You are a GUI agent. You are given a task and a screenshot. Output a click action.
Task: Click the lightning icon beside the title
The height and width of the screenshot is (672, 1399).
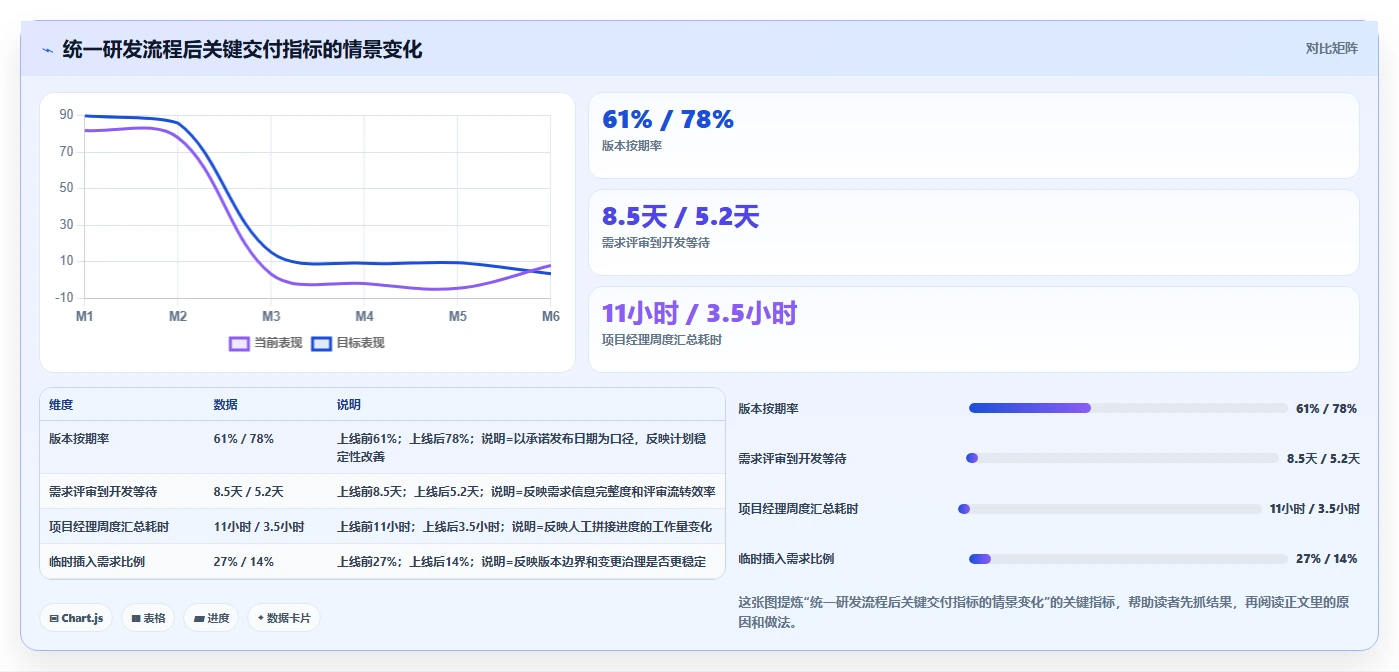click(47, 49)
